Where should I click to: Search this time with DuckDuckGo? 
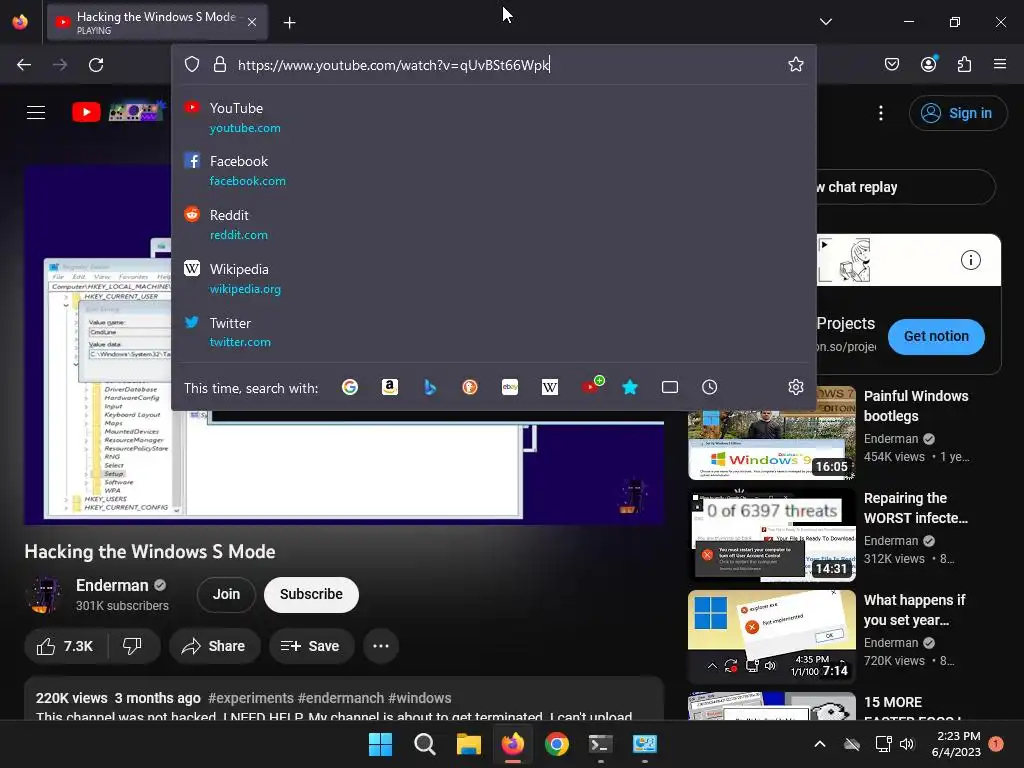[470, 387]
